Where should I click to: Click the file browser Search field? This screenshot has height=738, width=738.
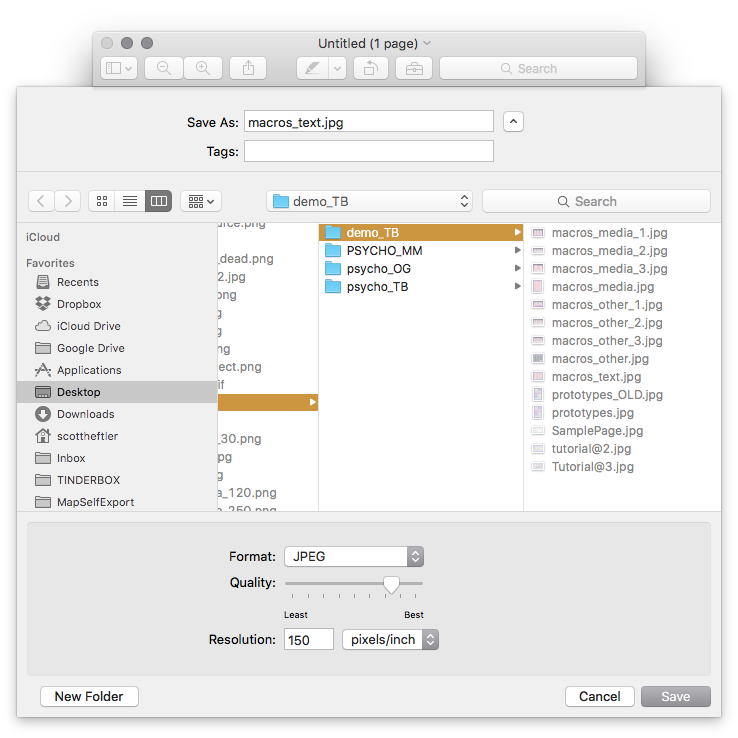pyautogui.click(x=596, y=201)
